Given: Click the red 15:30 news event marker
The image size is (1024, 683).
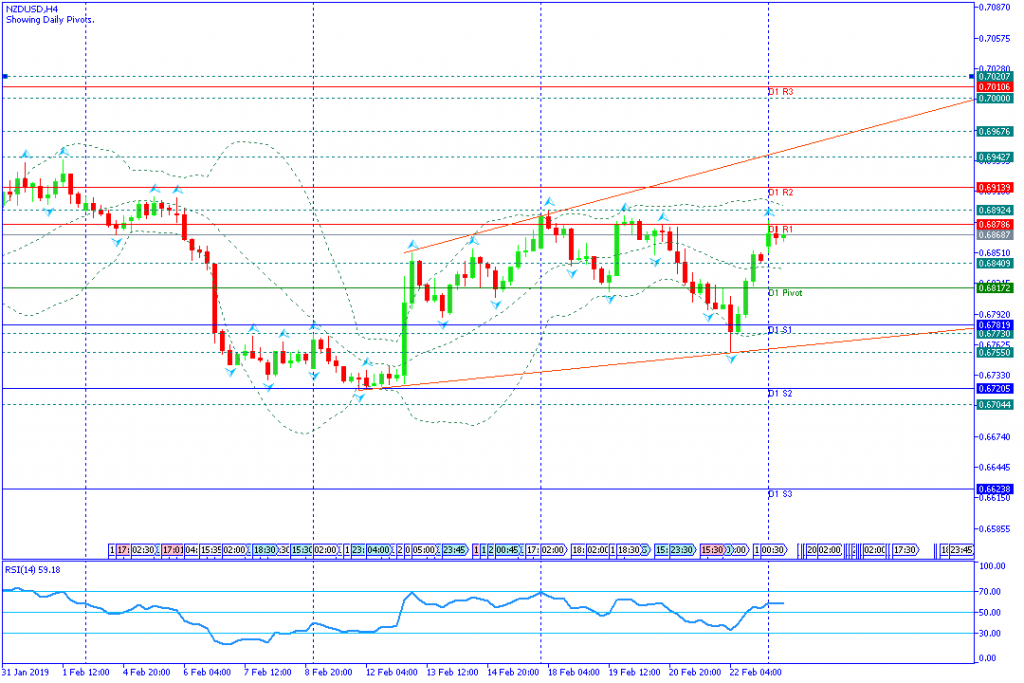Looking at the screenshot, I should pos(711,550).
